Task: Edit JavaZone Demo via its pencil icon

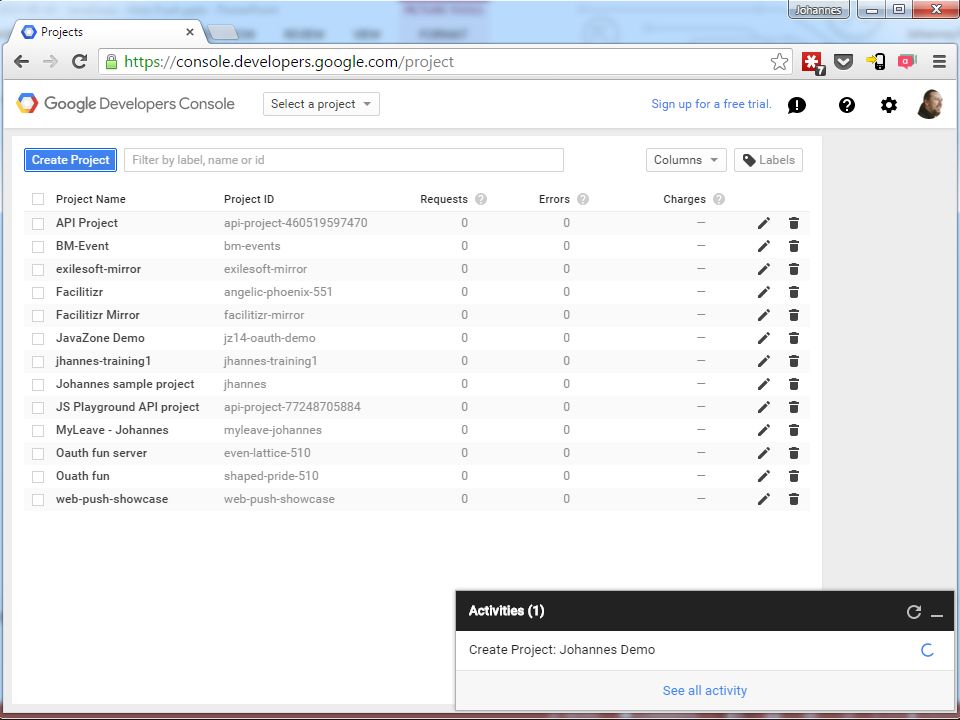Action: tap(763, 338)
